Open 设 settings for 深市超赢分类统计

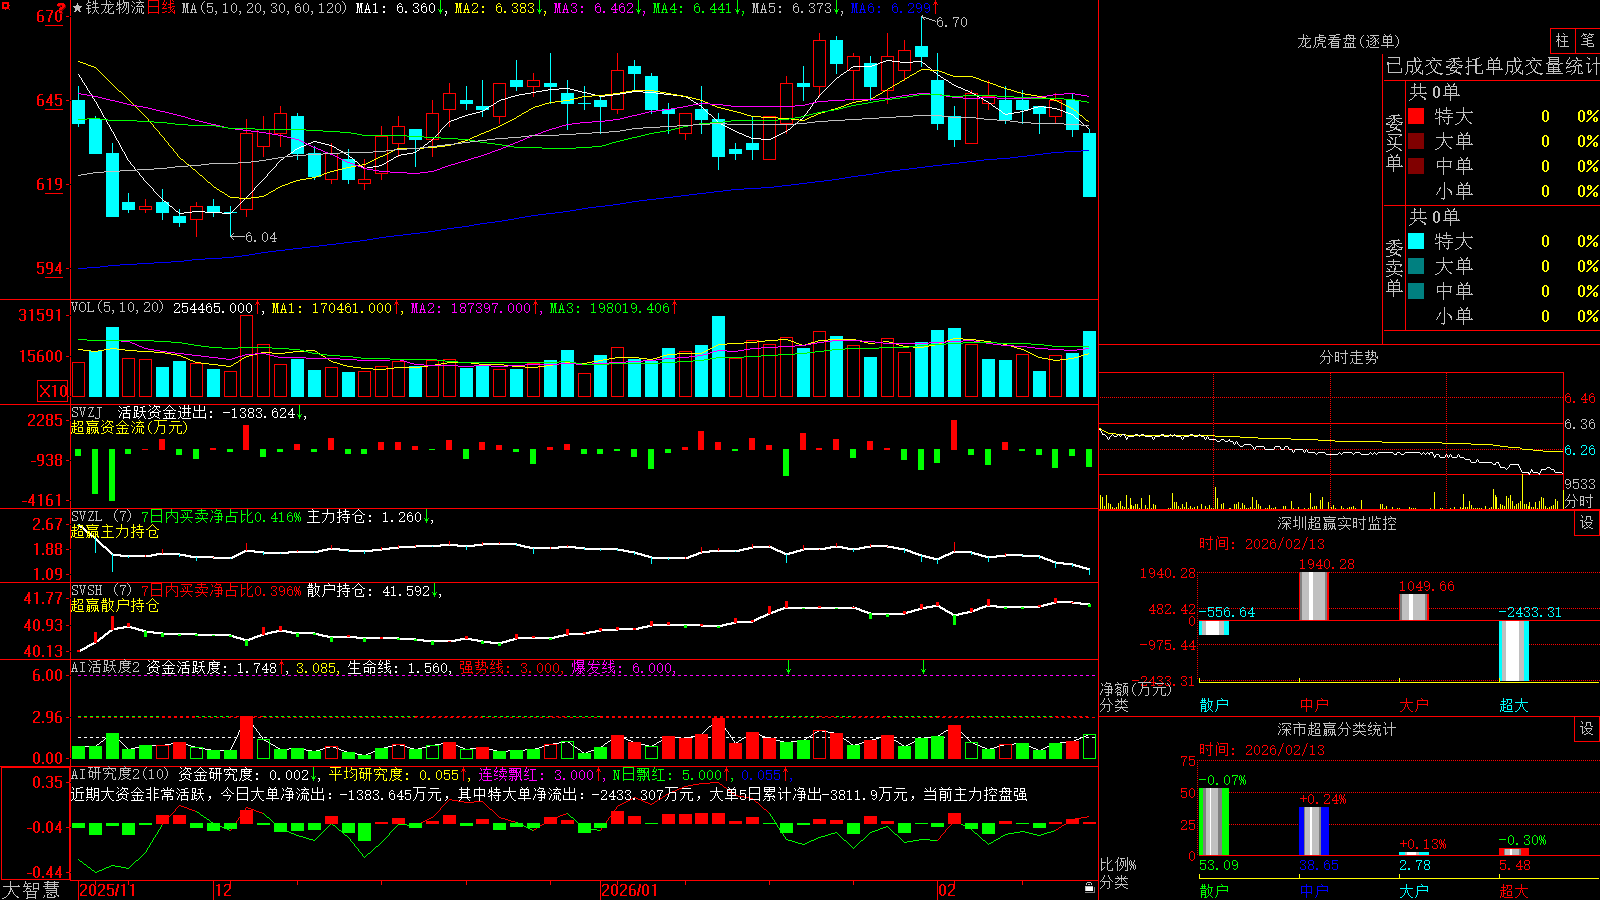click(1587, 729)
